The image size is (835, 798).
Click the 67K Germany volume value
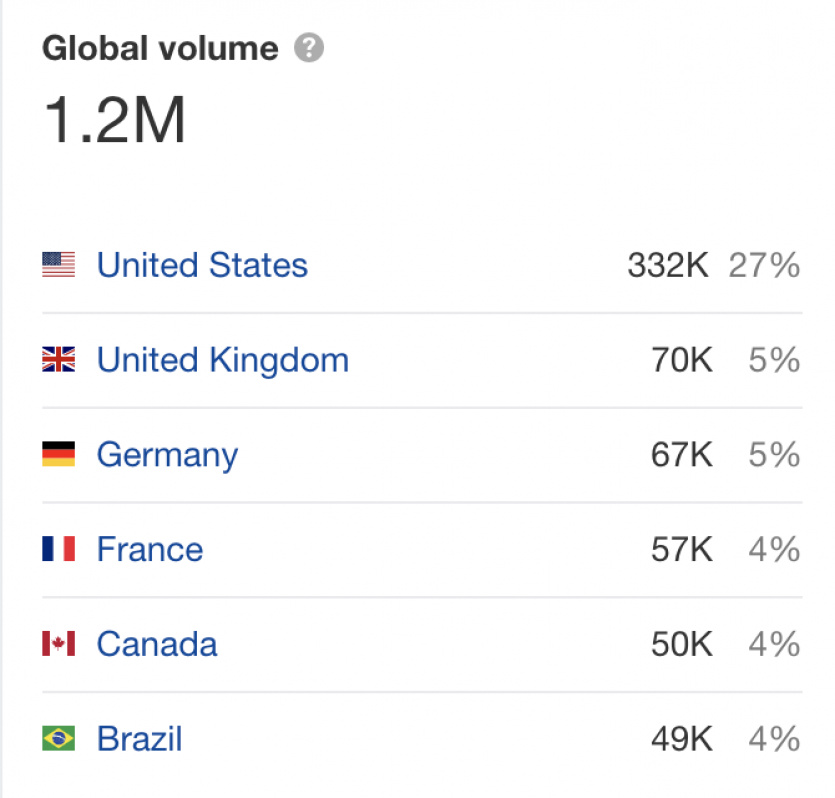click(682, 454)
